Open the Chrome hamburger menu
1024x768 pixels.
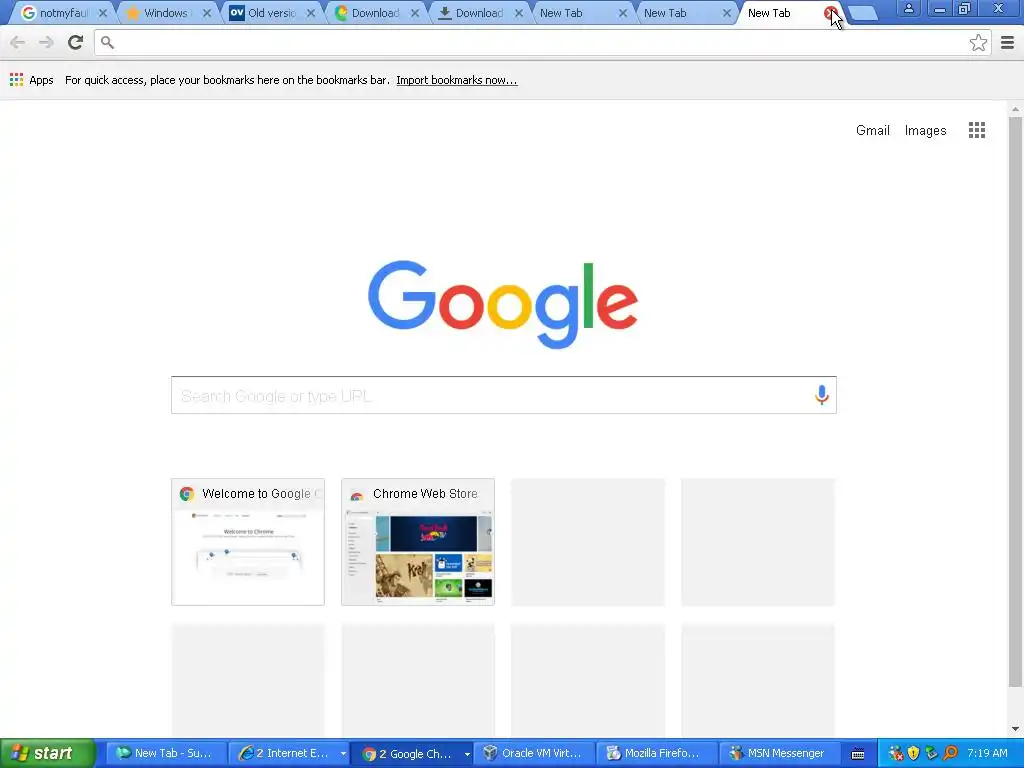click(1008, 43)
